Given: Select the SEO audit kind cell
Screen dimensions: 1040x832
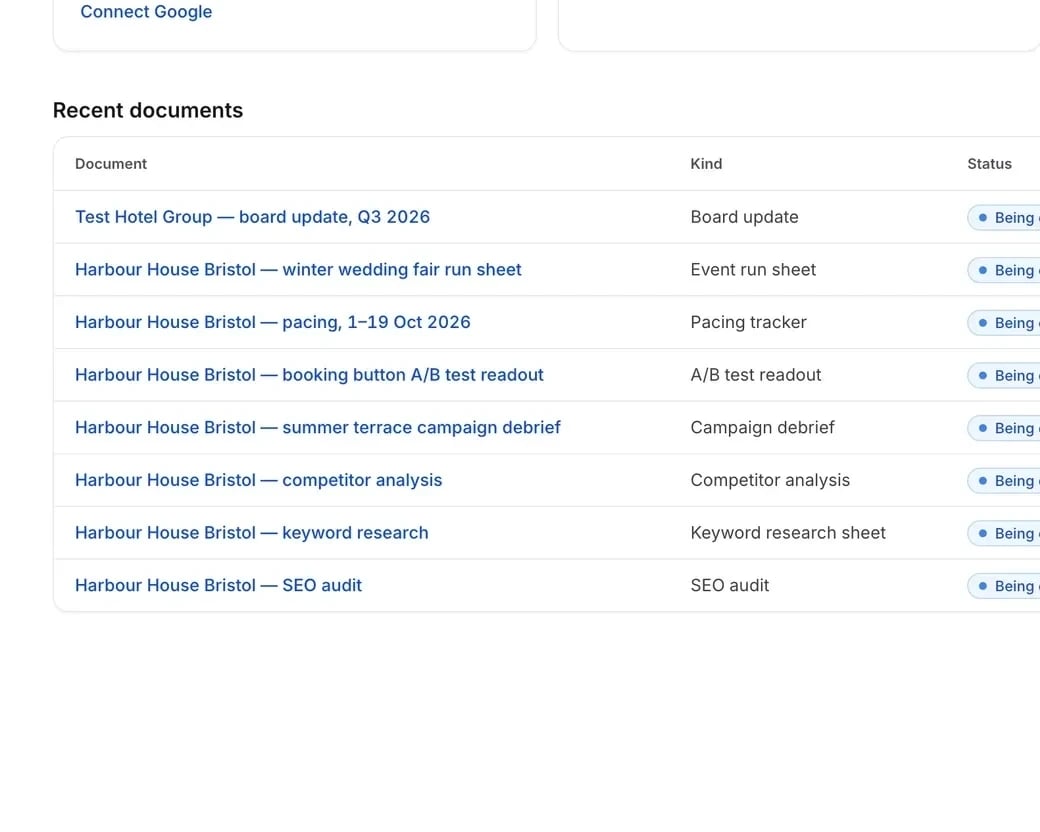Looking at the screenshot, I should tap(730, 585).
